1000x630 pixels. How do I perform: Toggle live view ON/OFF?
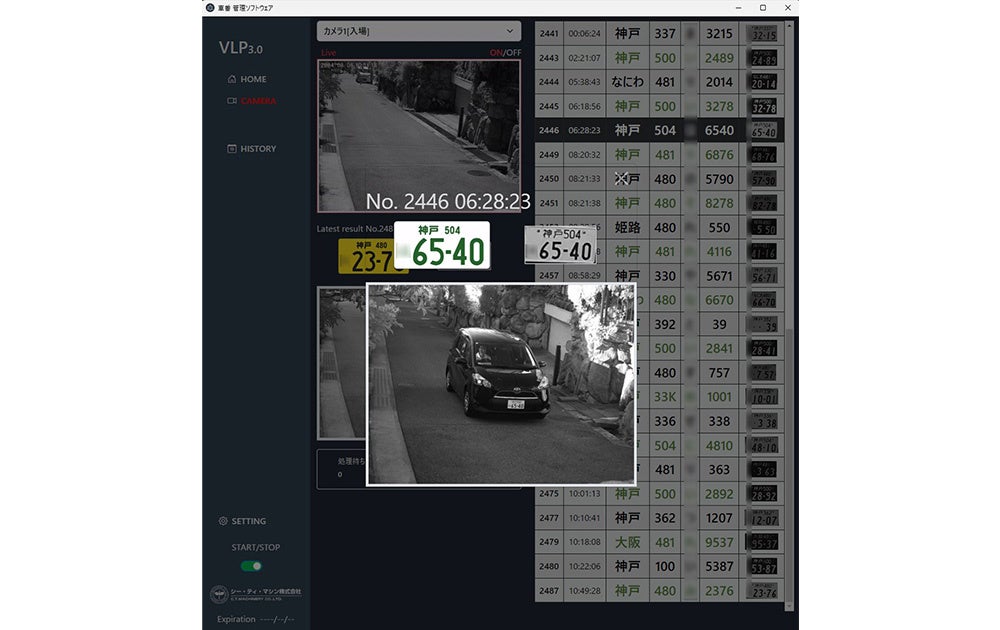505,52
